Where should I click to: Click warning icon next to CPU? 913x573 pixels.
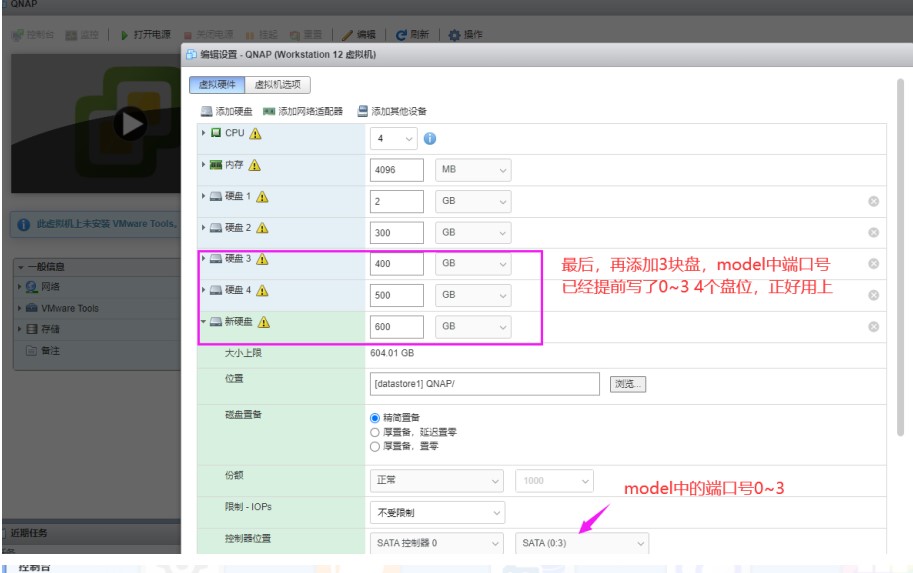[x=255, y=134]
